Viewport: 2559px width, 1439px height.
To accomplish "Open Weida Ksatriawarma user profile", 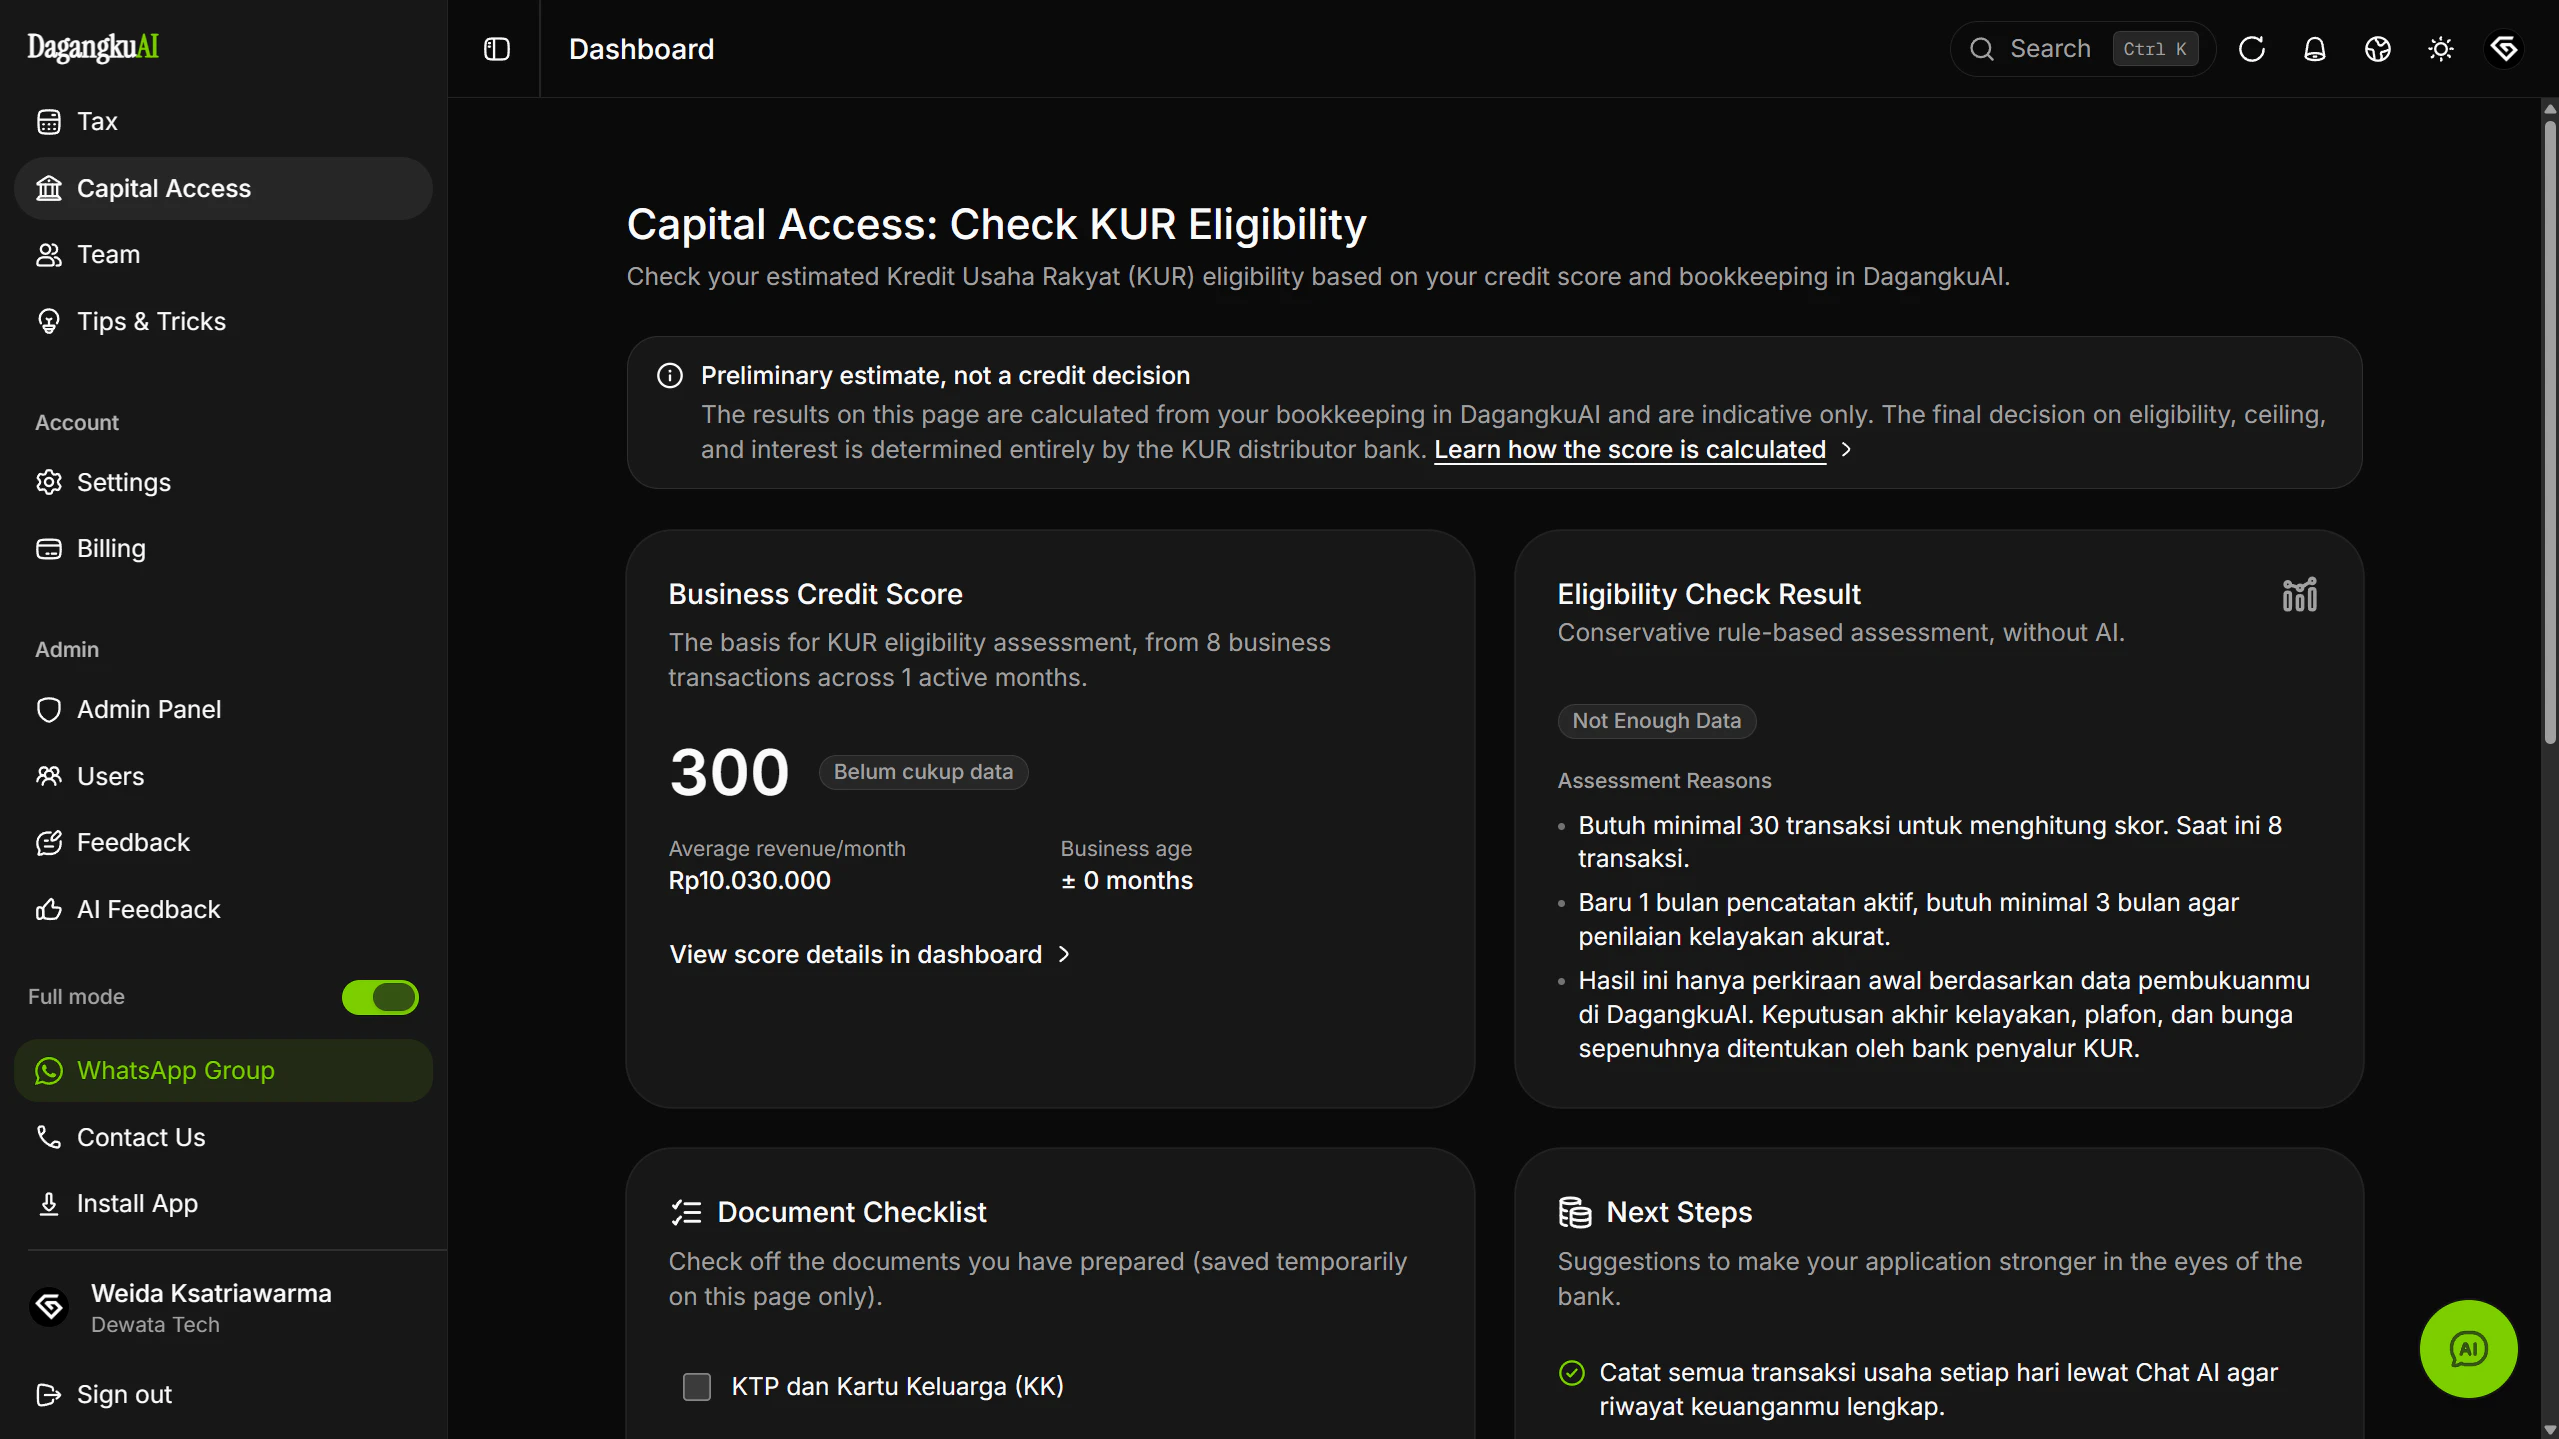I will coord(223,1308).
